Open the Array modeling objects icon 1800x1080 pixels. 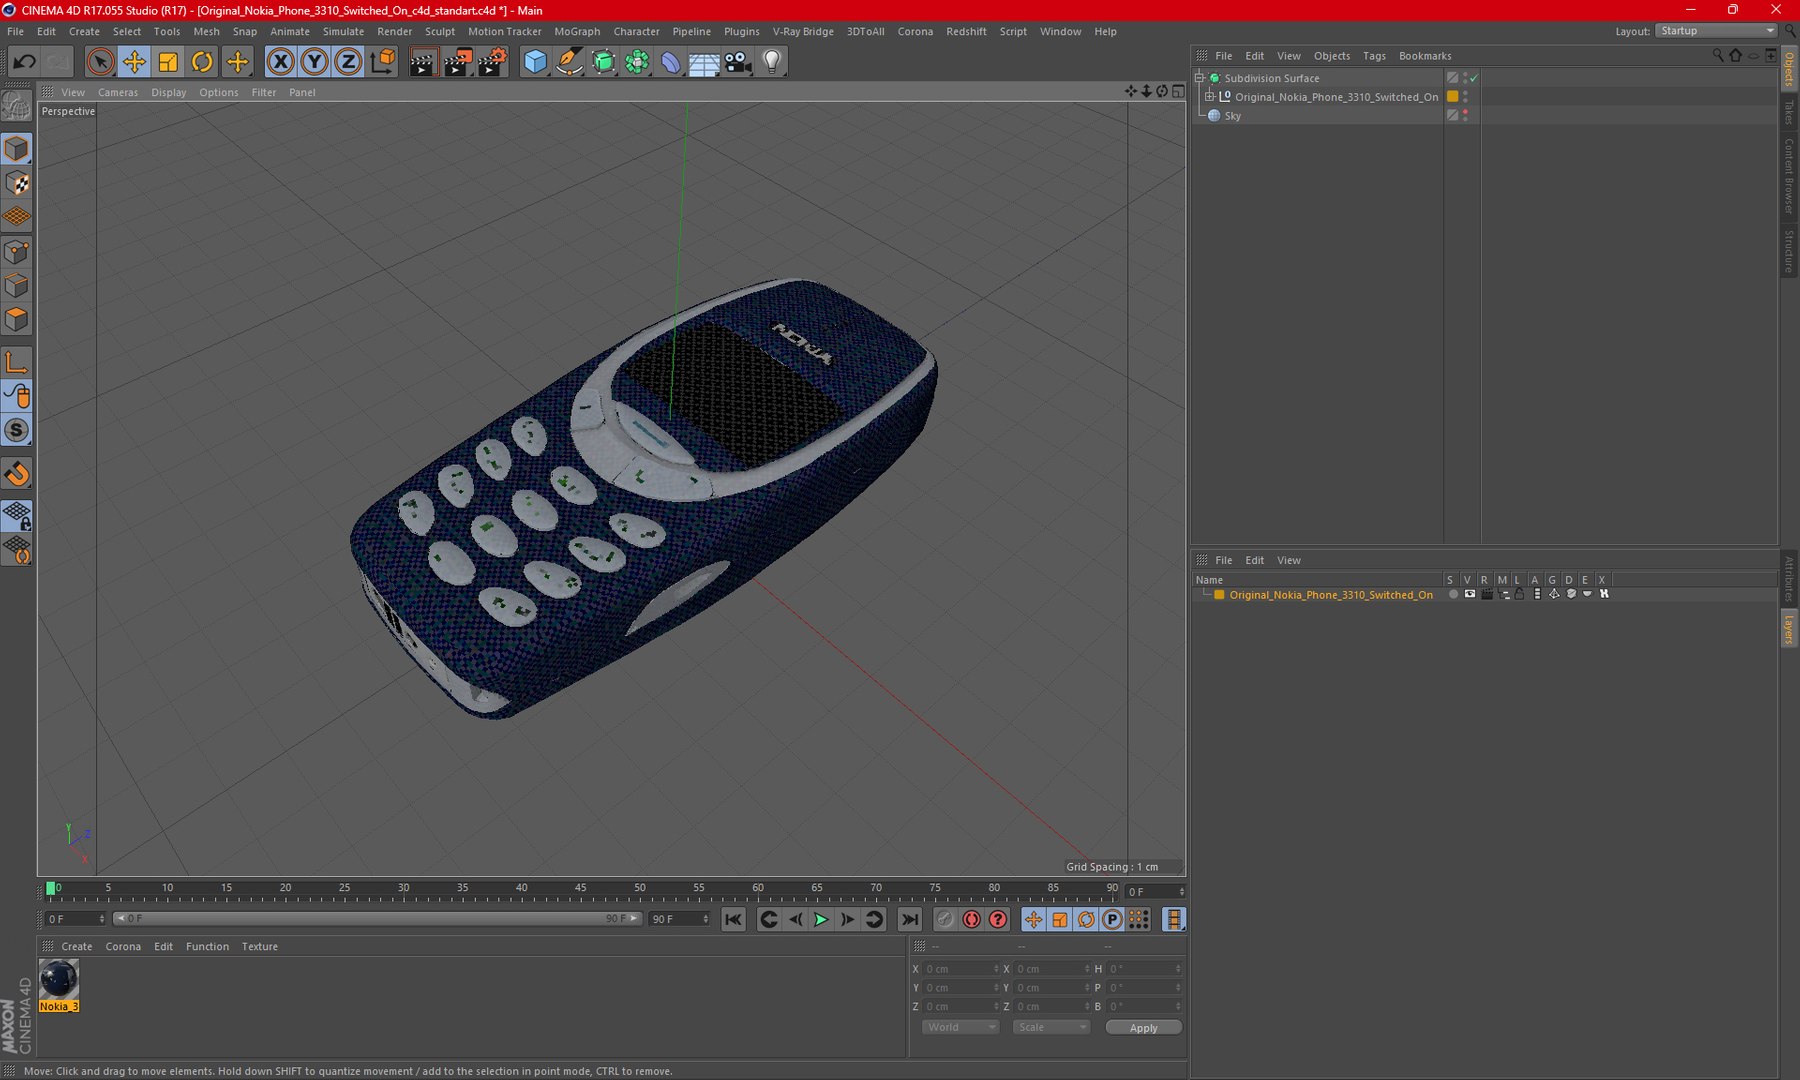pyautogui.click(x=637, y=62)
